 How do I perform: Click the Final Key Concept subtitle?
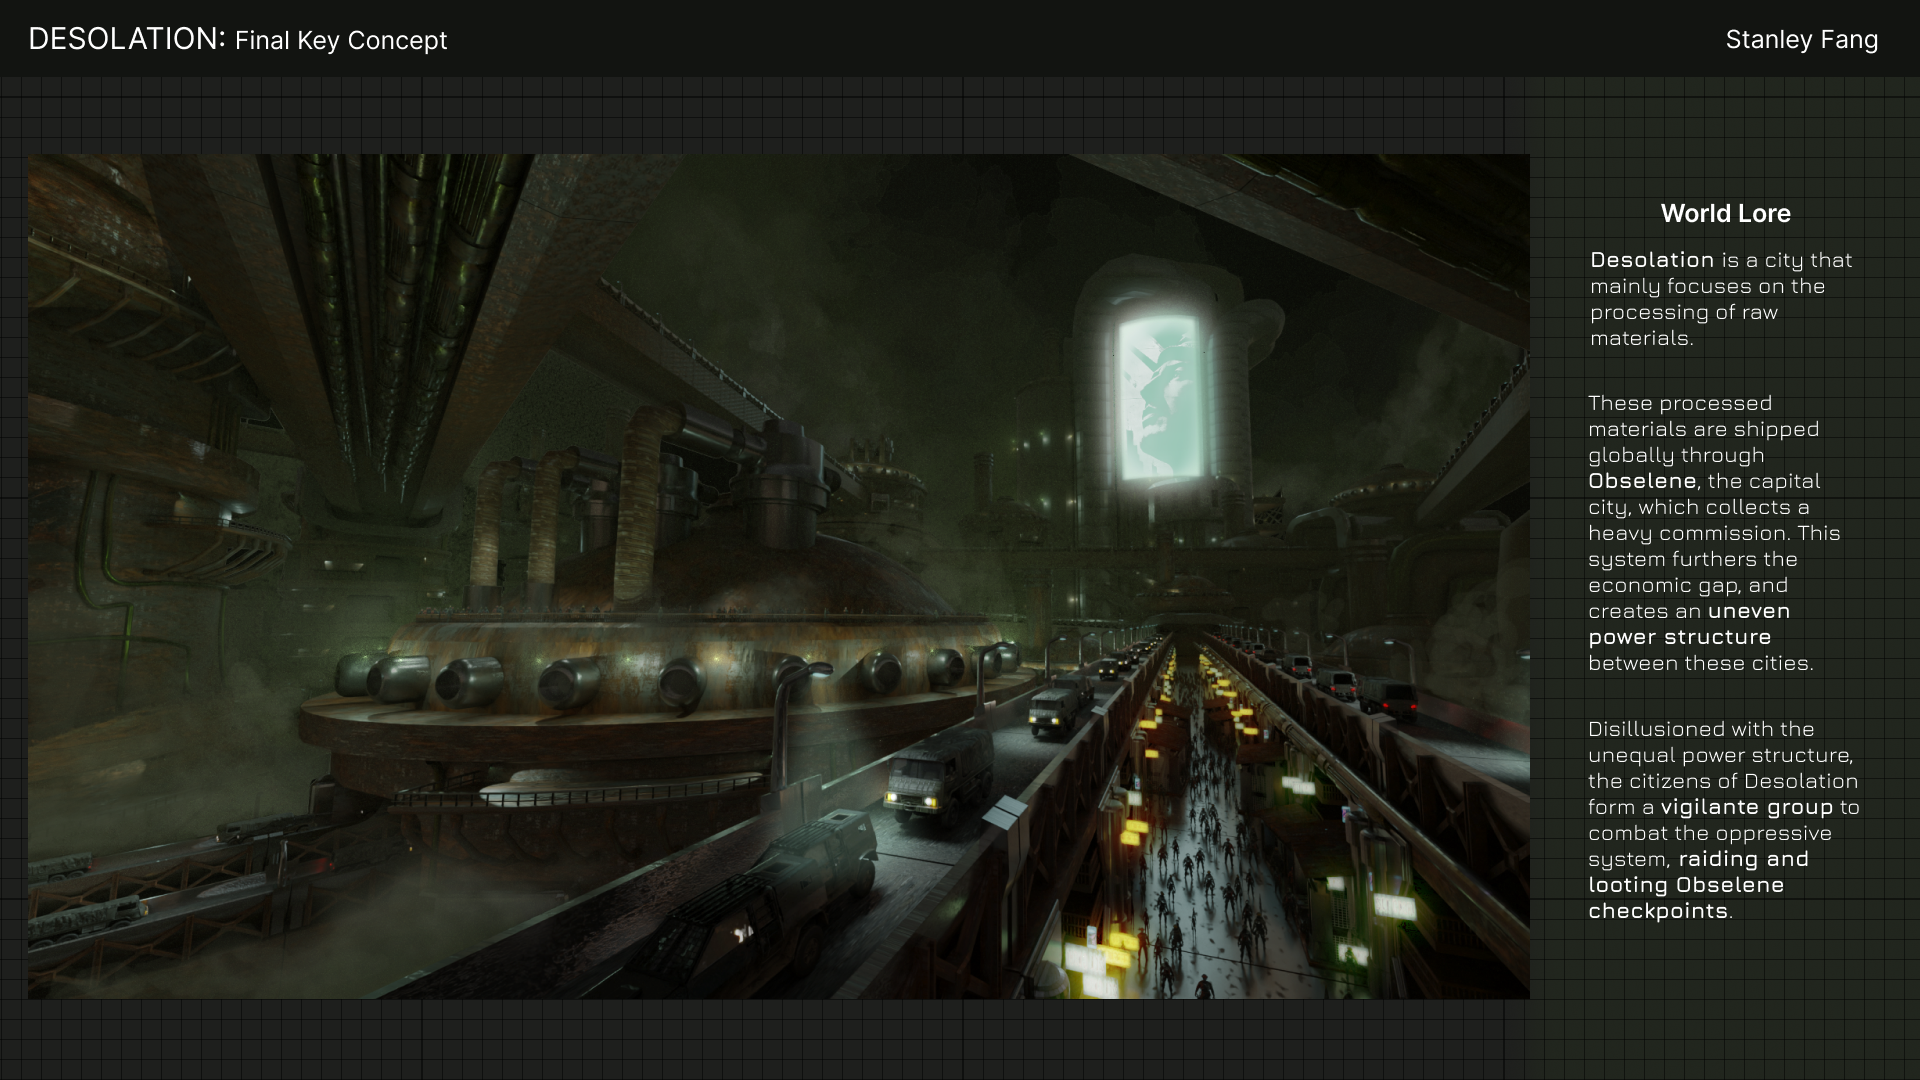pyautogui.click(x=341, y=41)
